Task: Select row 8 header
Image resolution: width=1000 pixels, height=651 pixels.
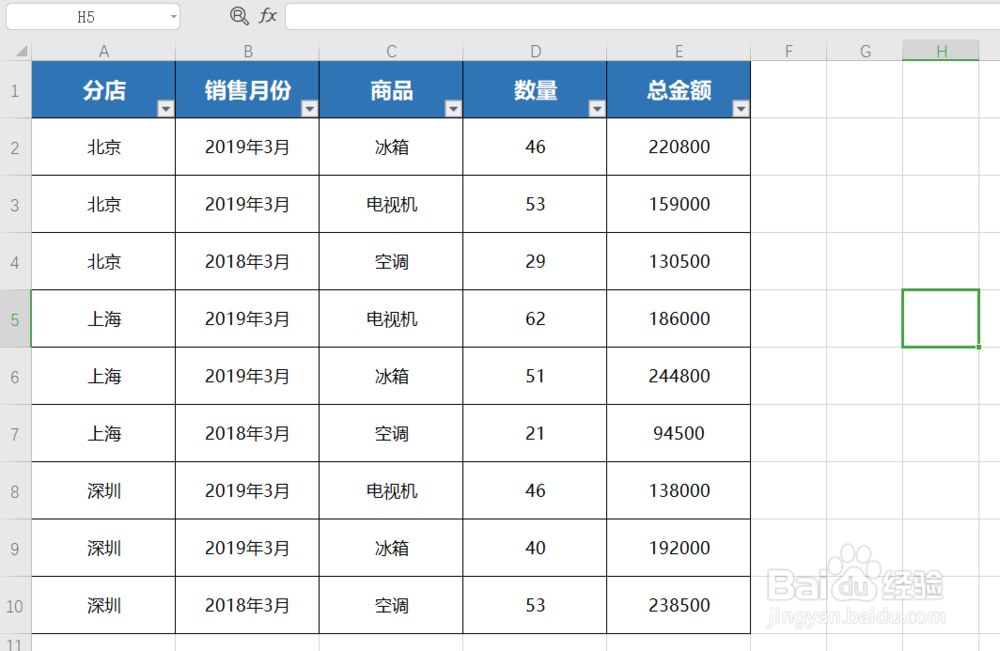Action: coord(15,491)
